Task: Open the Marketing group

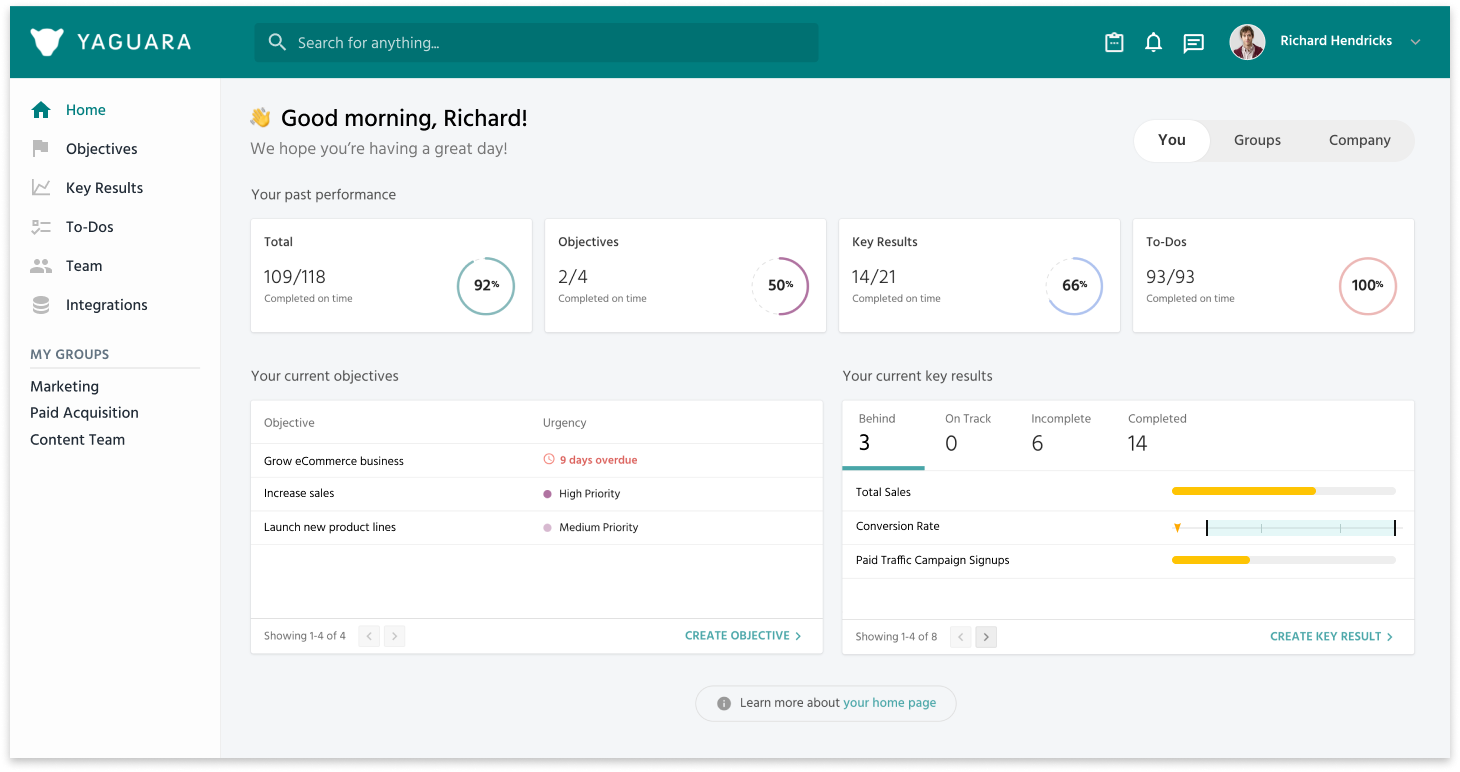Action: point(64,386)
